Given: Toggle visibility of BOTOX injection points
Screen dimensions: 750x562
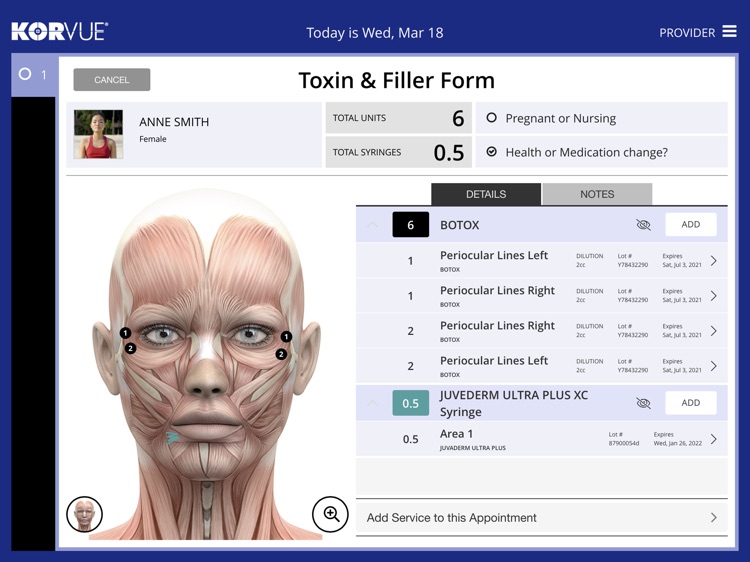Looking at the screenshot, I should (643, 225).
